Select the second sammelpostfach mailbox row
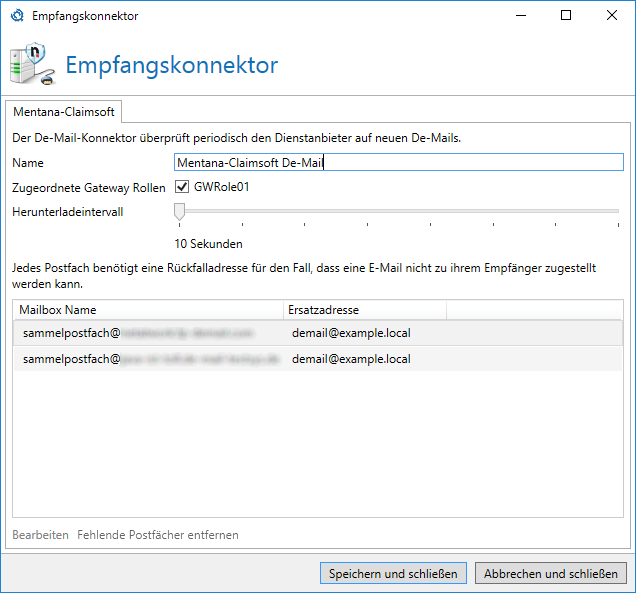 pos(318,359)
